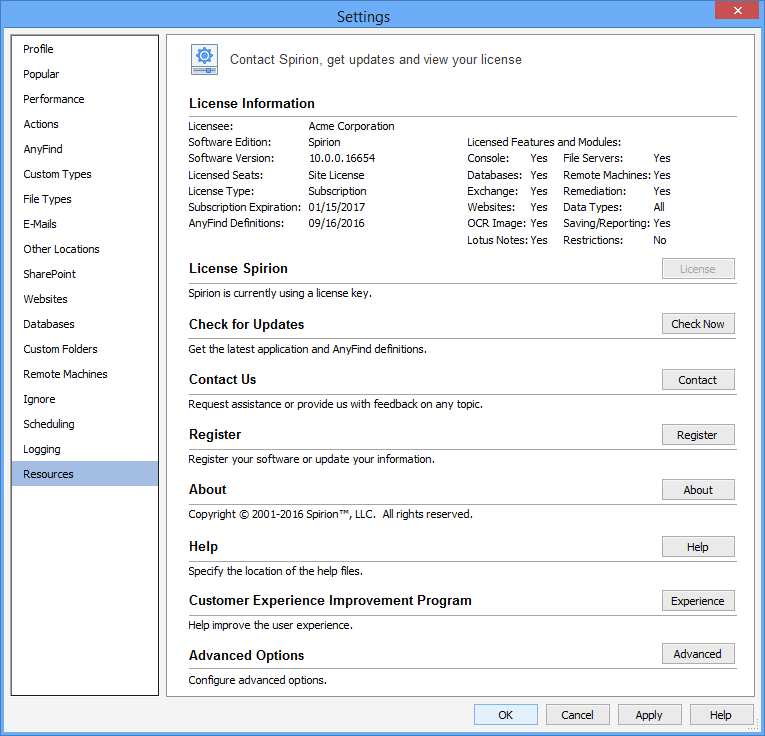Click the Experience program button
The width and height of the screenshot is (765, 736).
point(698,601)
